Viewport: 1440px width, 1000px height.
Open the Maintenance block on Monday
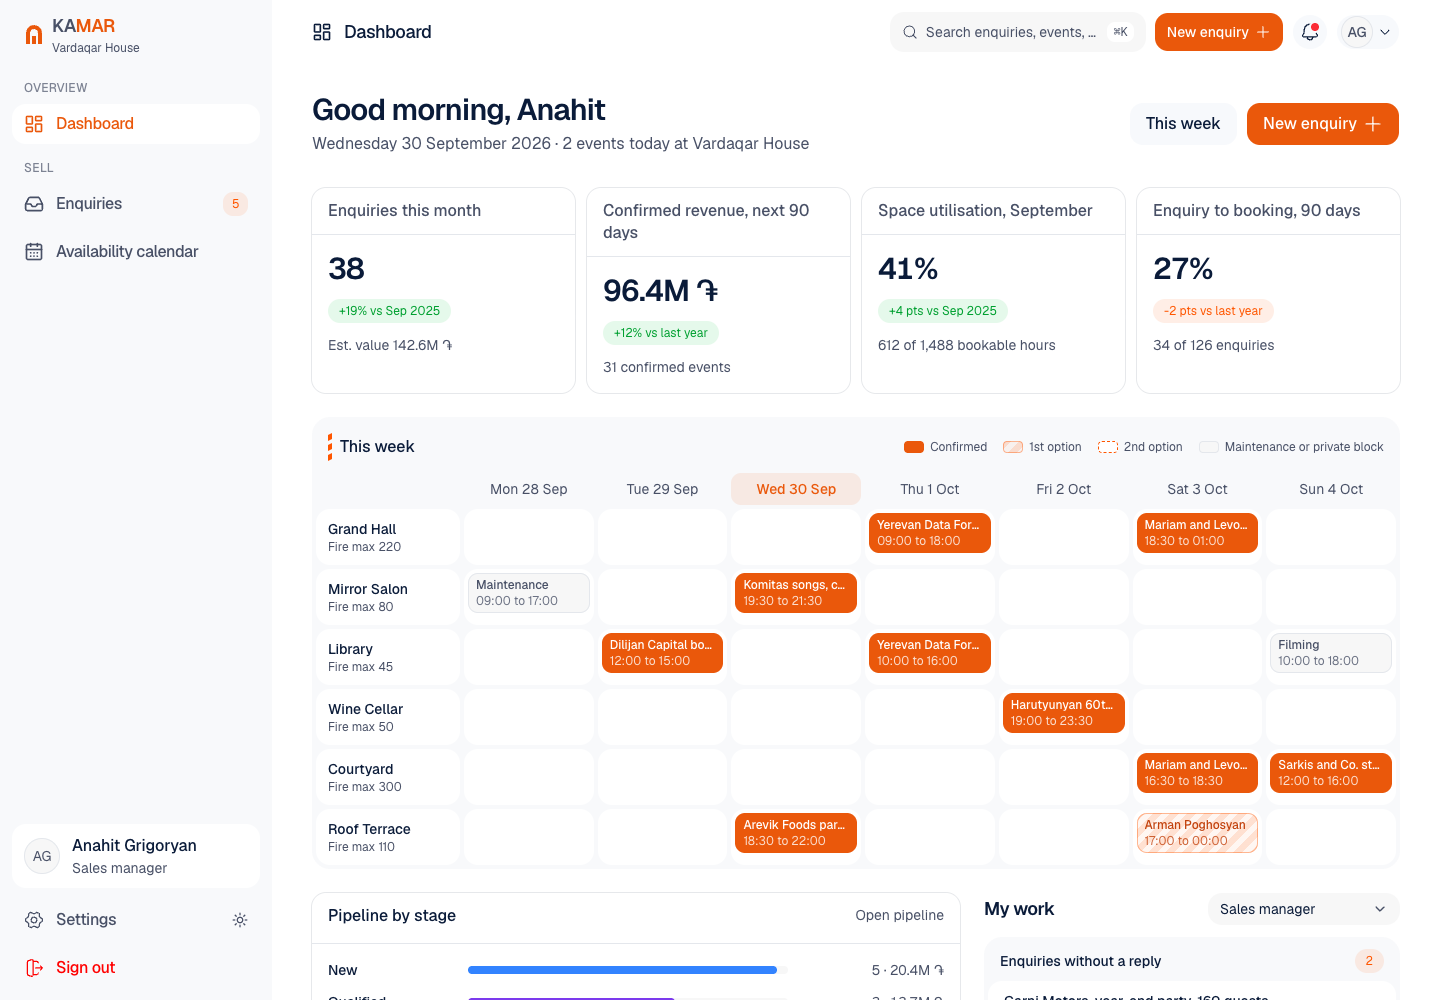(x=529, y=593)
